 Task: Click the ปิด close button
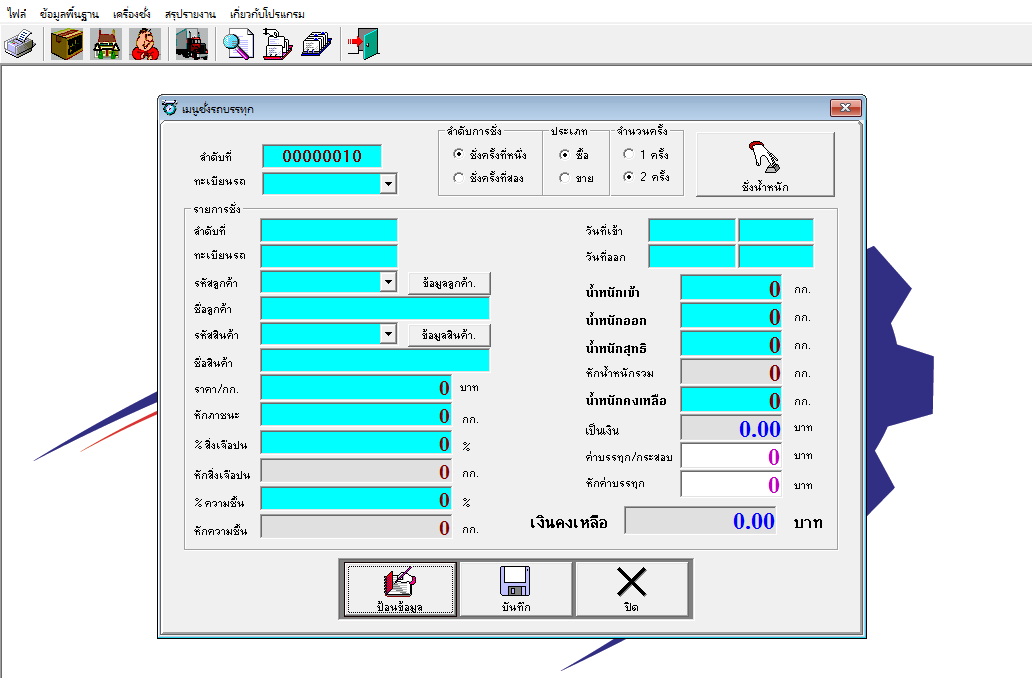click(631, 589)
